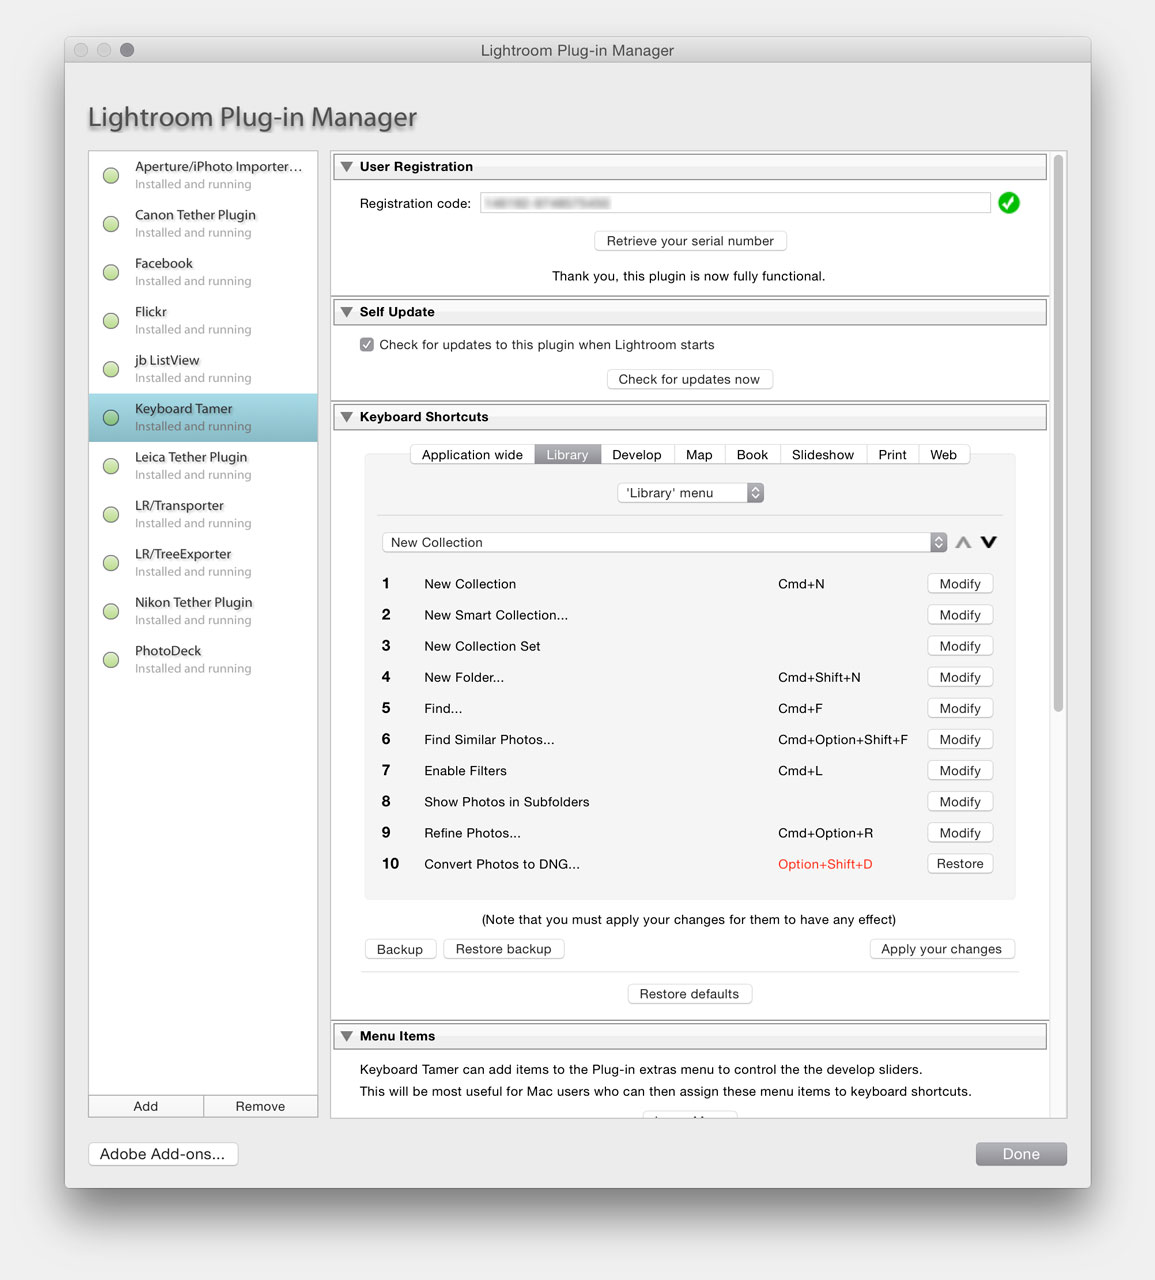Open the New Collection command dropdown

664,542
